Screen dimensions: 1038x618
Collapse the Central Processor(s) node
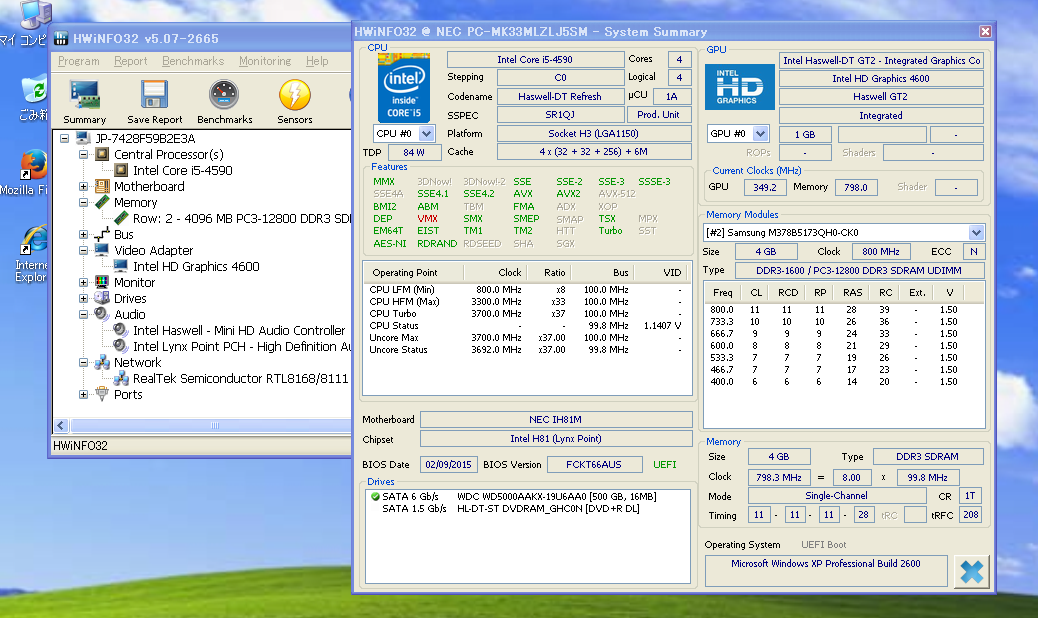click(x=83, y=154)
